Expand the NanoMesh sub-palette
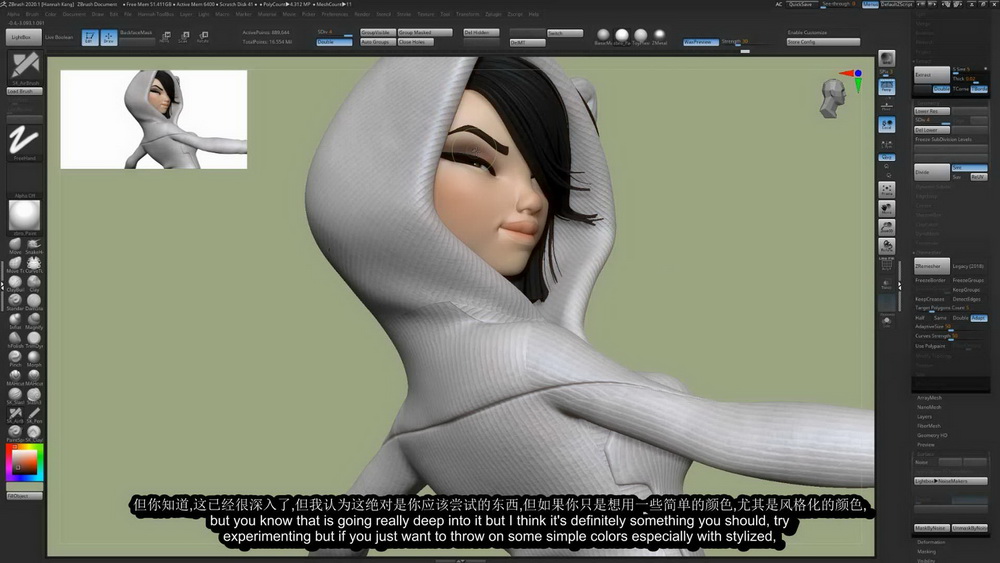 pyautogui.click(x=929, y=407)
